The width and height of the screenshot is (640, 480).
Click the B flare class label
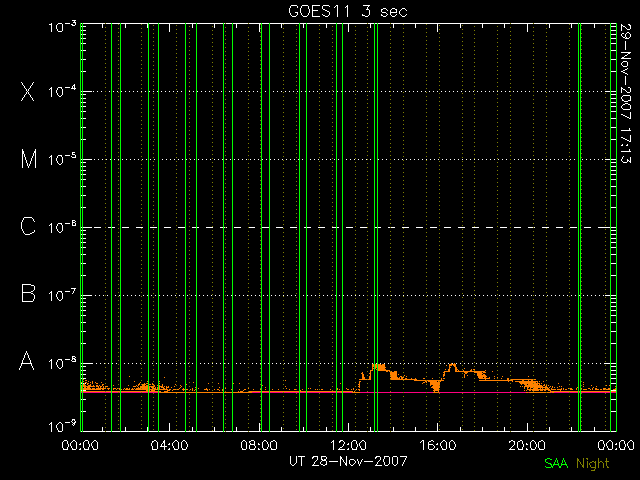28,293
